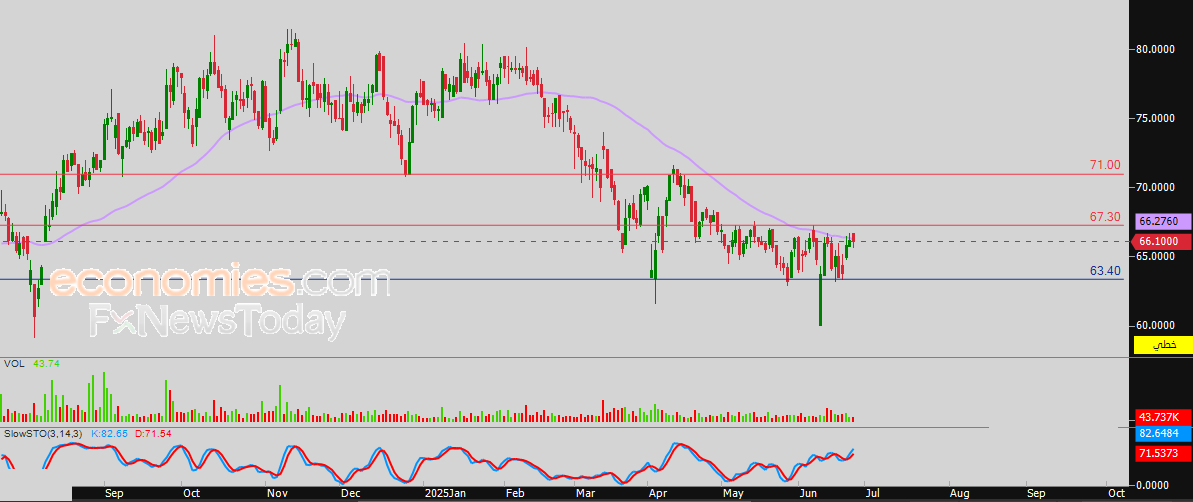Click the Aug label on the time axis
This screenshot has width=1193, height=502.
(959, 494)
